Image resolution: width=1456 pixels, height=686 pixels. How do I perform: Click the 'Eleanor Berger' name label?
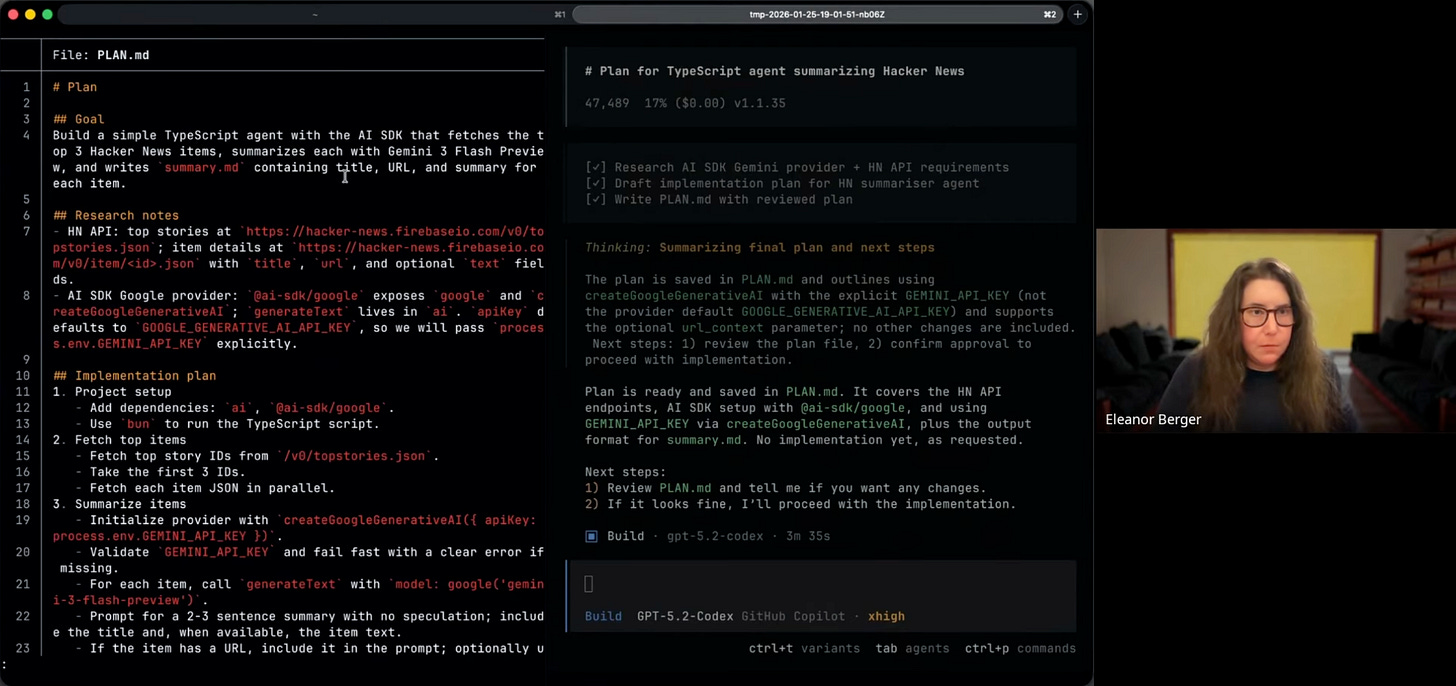tap(1153, 420)
